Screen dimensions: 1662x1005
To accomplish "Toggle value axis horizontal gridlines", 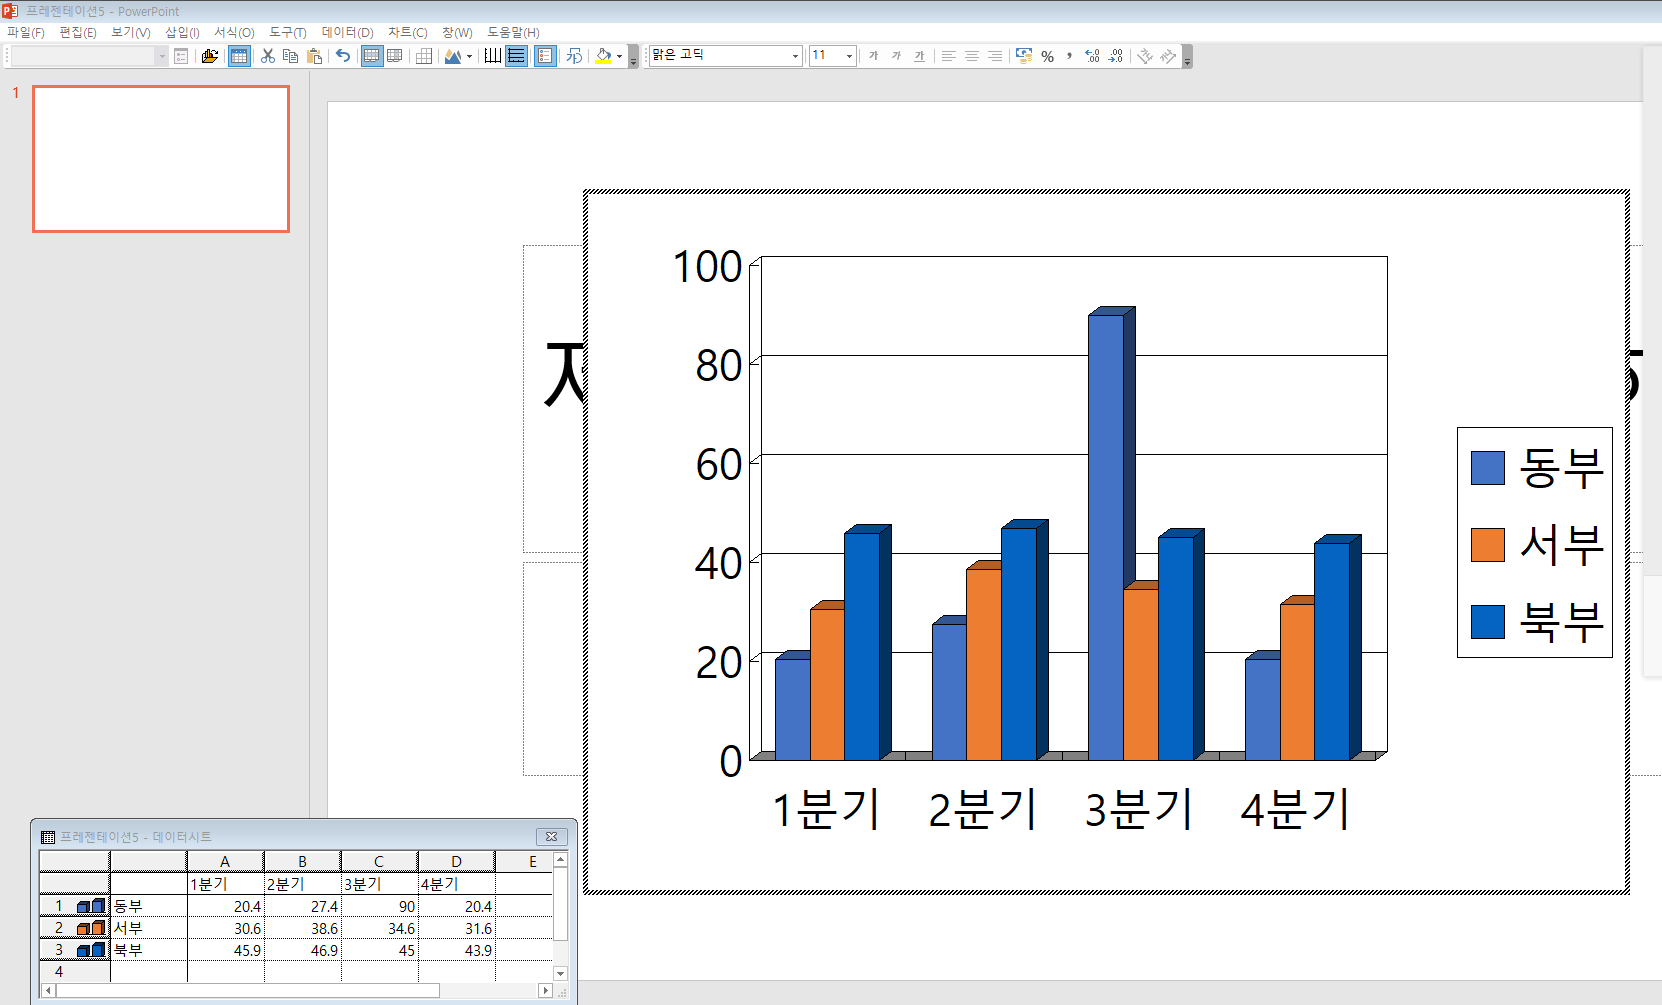I will 516,56.
